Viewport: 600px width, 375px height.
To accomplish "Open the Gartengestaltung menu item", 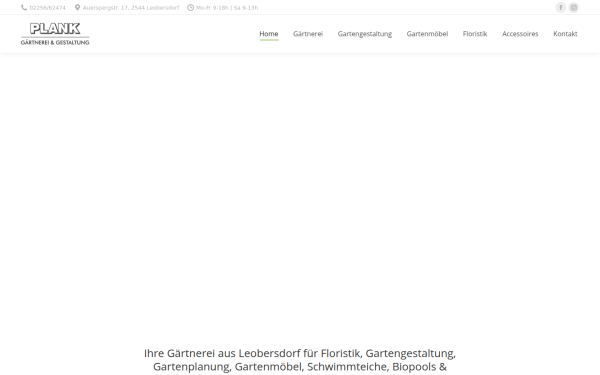I will (x=365, y=34).
